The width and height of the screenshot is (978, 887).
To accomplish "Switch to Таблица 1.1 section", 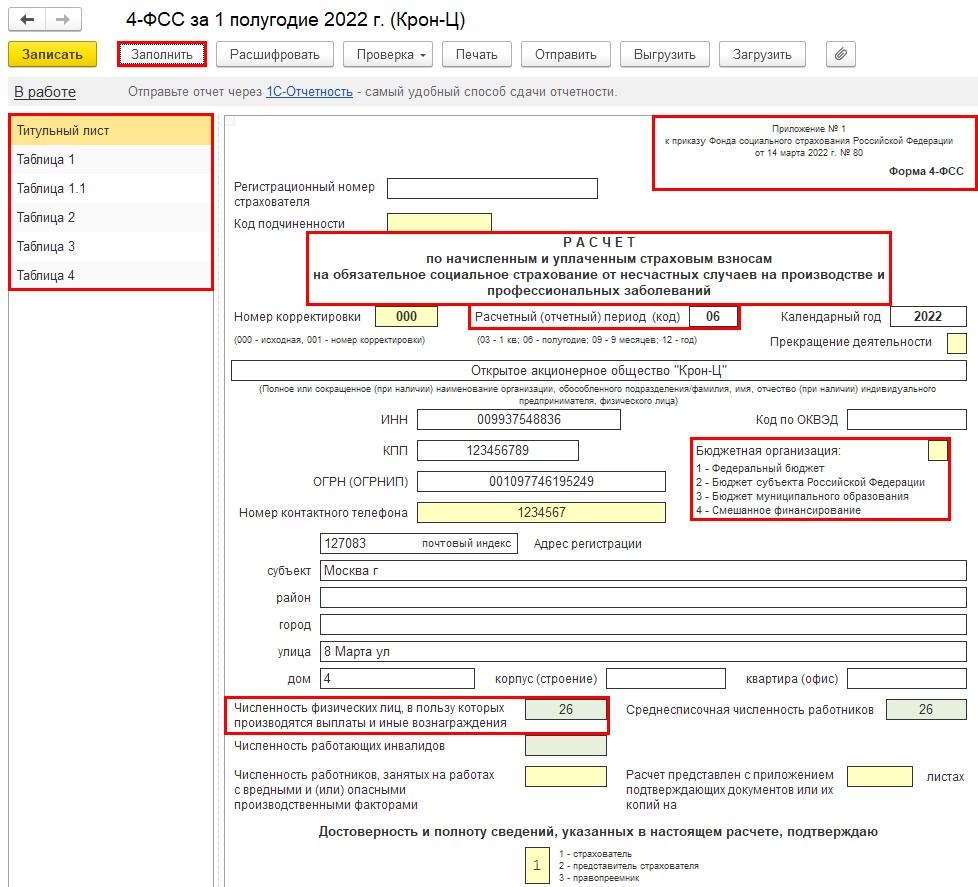I will (x=110, y=188).
